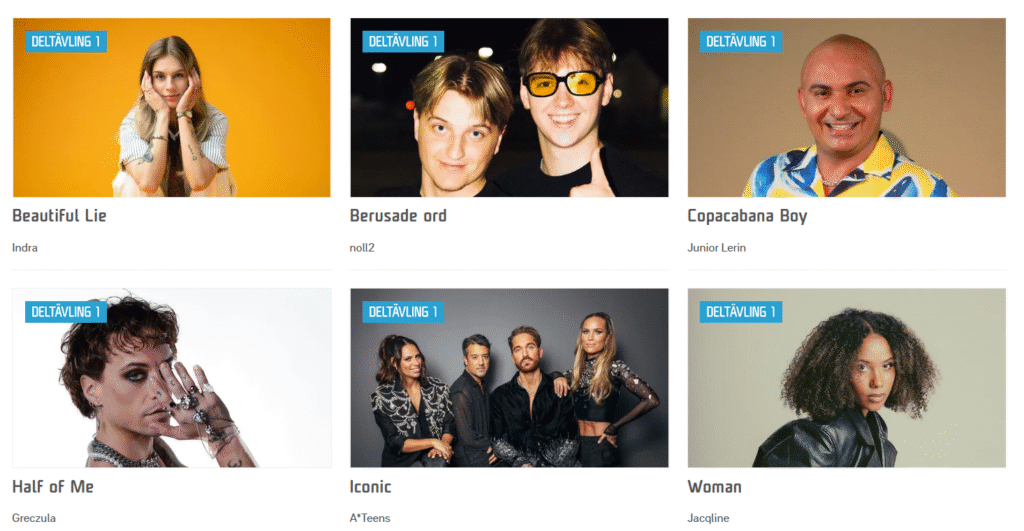Click Deltävling 1 badge on A*Teens card

tap(403, 312)
